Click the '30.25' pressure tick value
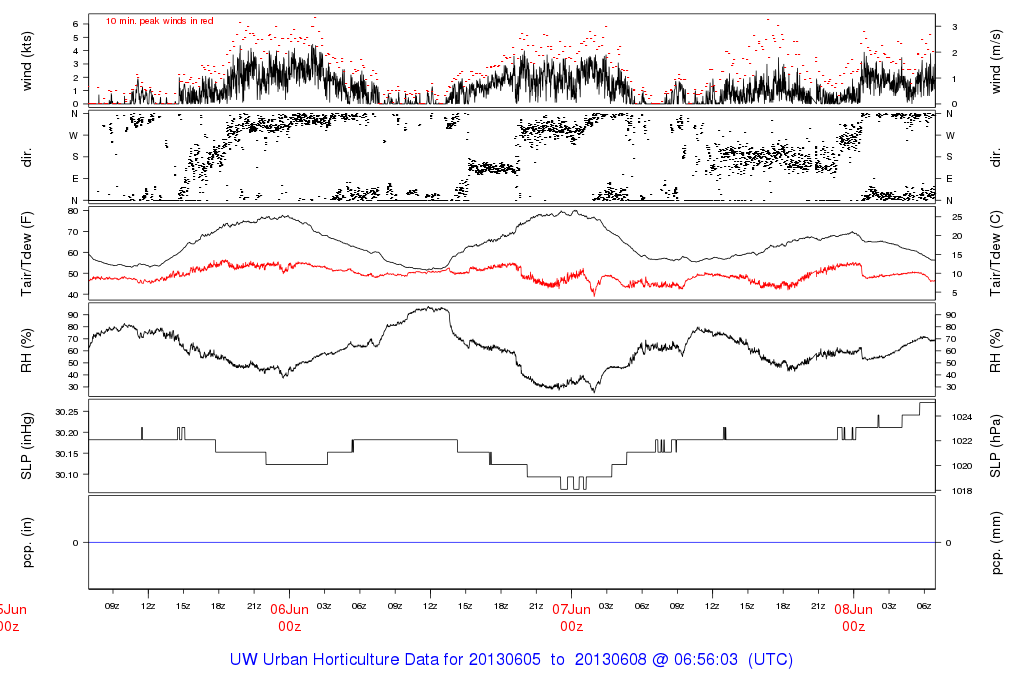This screenshot has height=700, width=1024. (x=67, y=412)
